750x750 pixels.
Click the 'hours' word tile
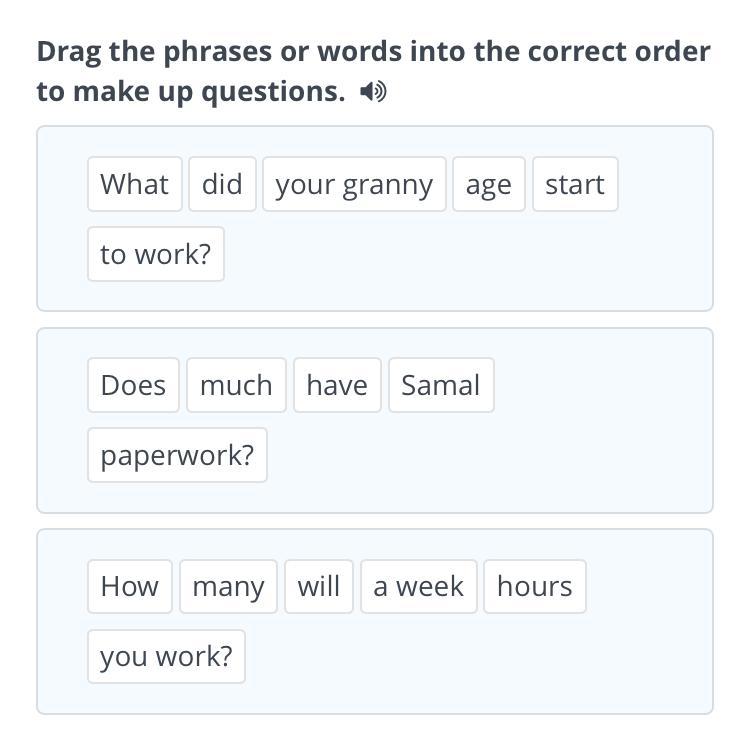[x=535, y=586]
